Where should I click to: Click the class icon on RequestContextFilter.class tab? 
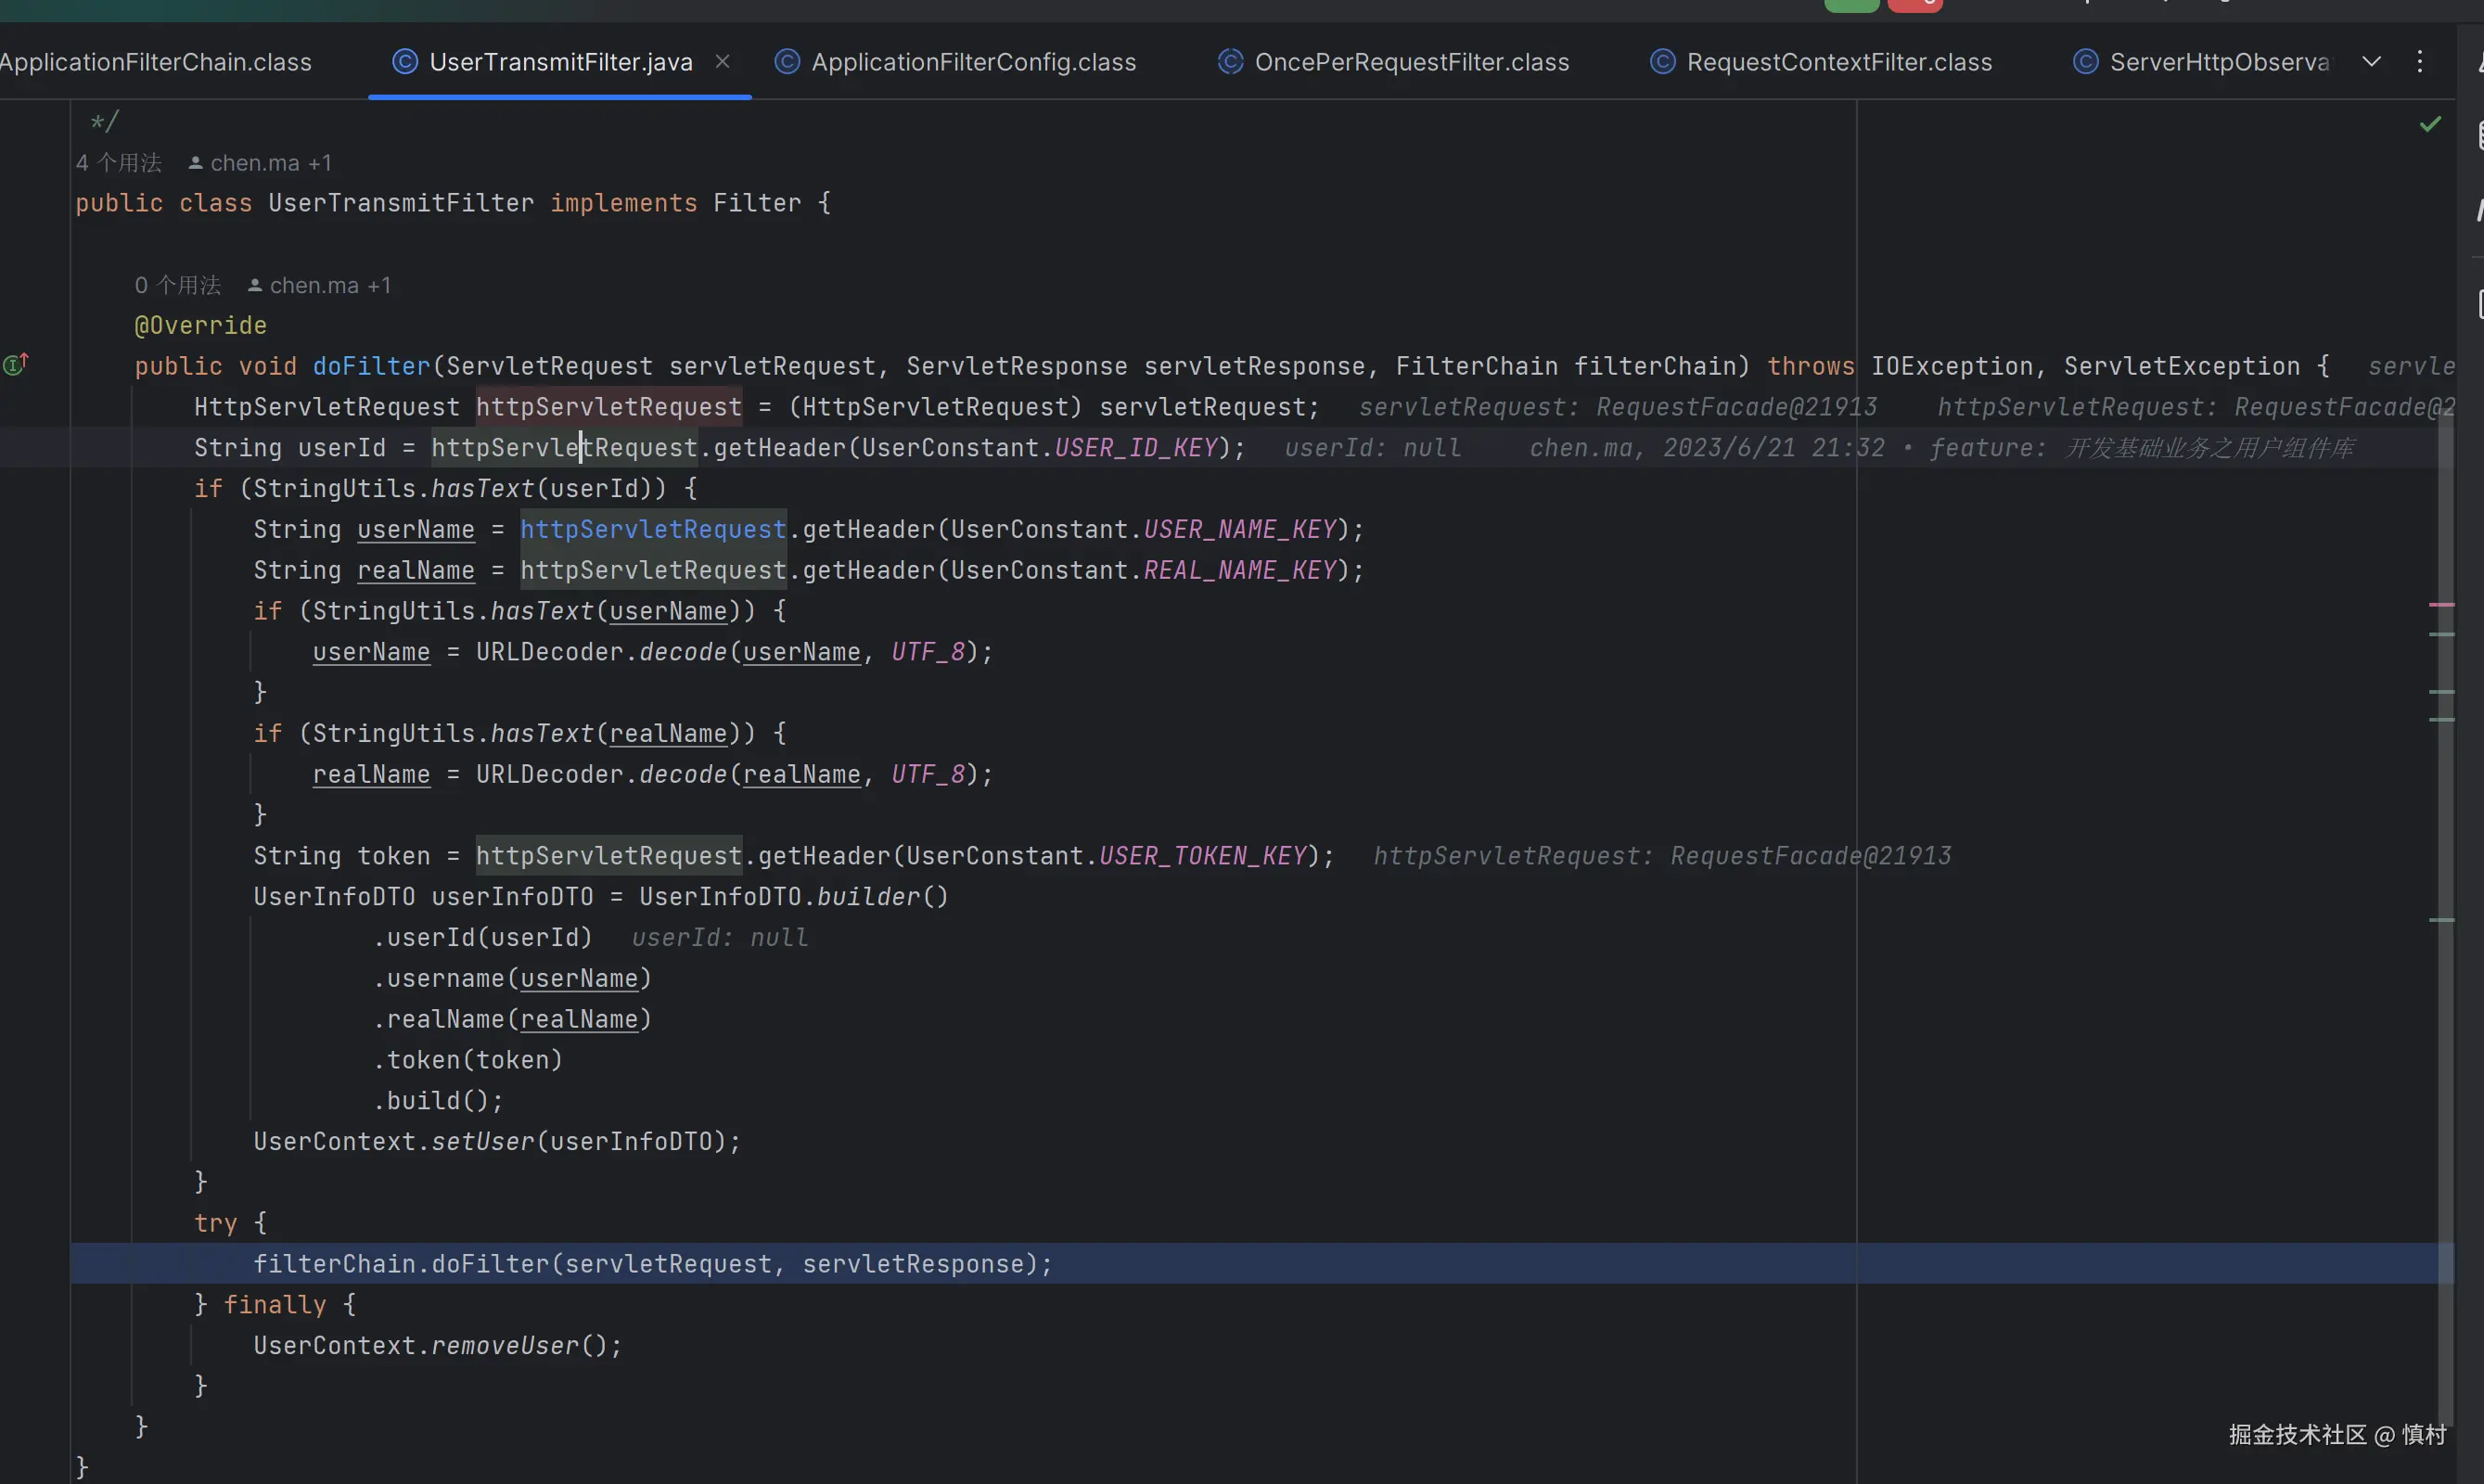(x=1662, y=62)
